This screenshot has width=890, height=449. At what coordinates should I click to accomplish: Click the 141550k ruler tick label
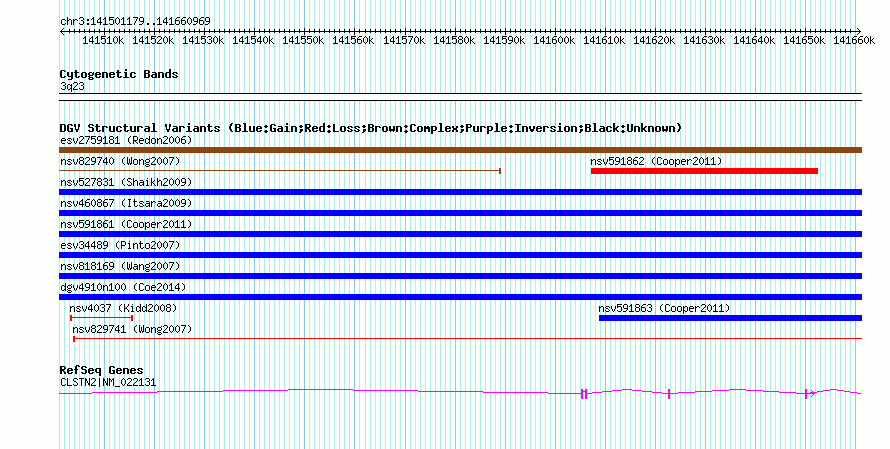click(x=303, y=40)
